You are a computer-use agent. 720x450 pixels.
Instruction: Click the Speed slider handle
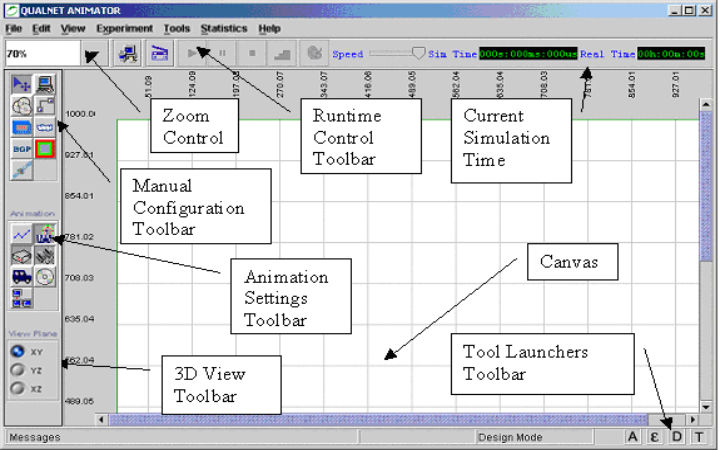pyautogui.click(x=418, y=53)
